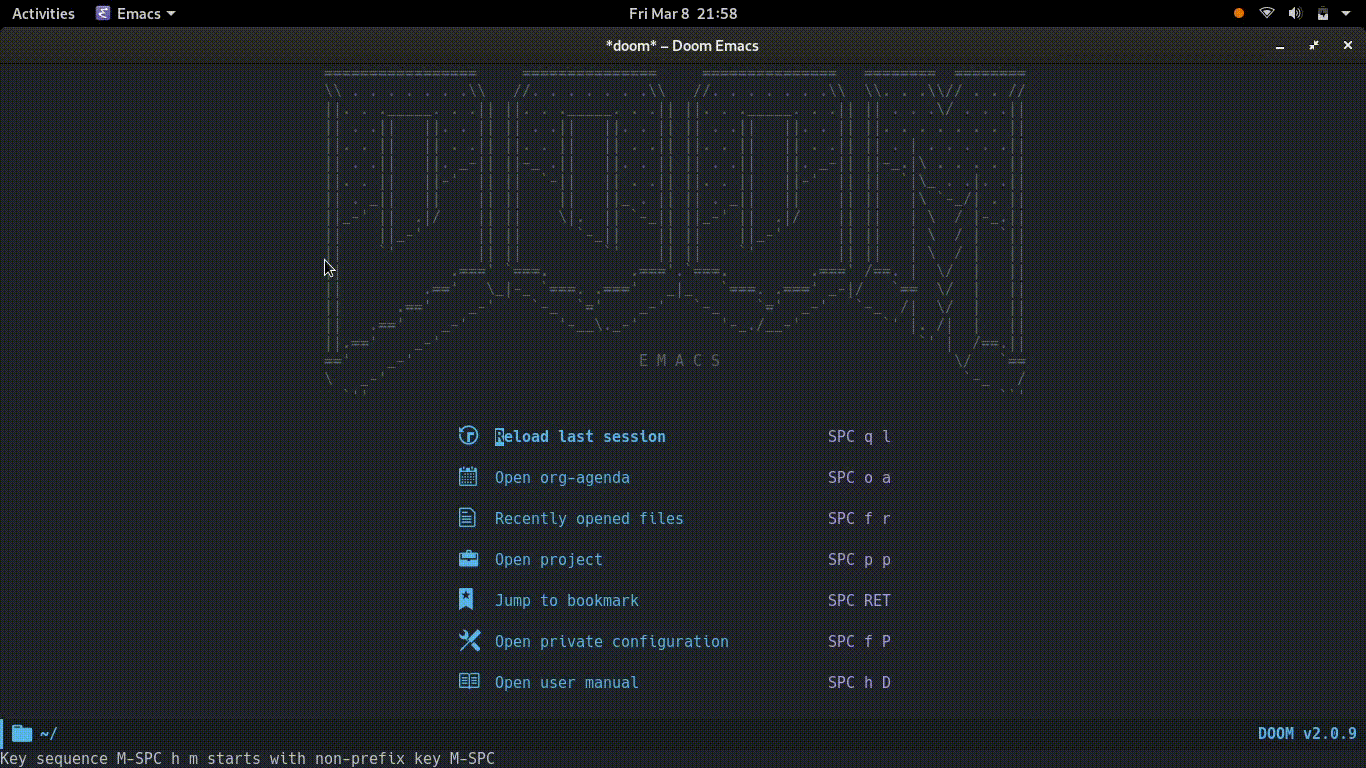
Task: Click the calendar icon beside Open org-agenda
Action: point(468,476)
